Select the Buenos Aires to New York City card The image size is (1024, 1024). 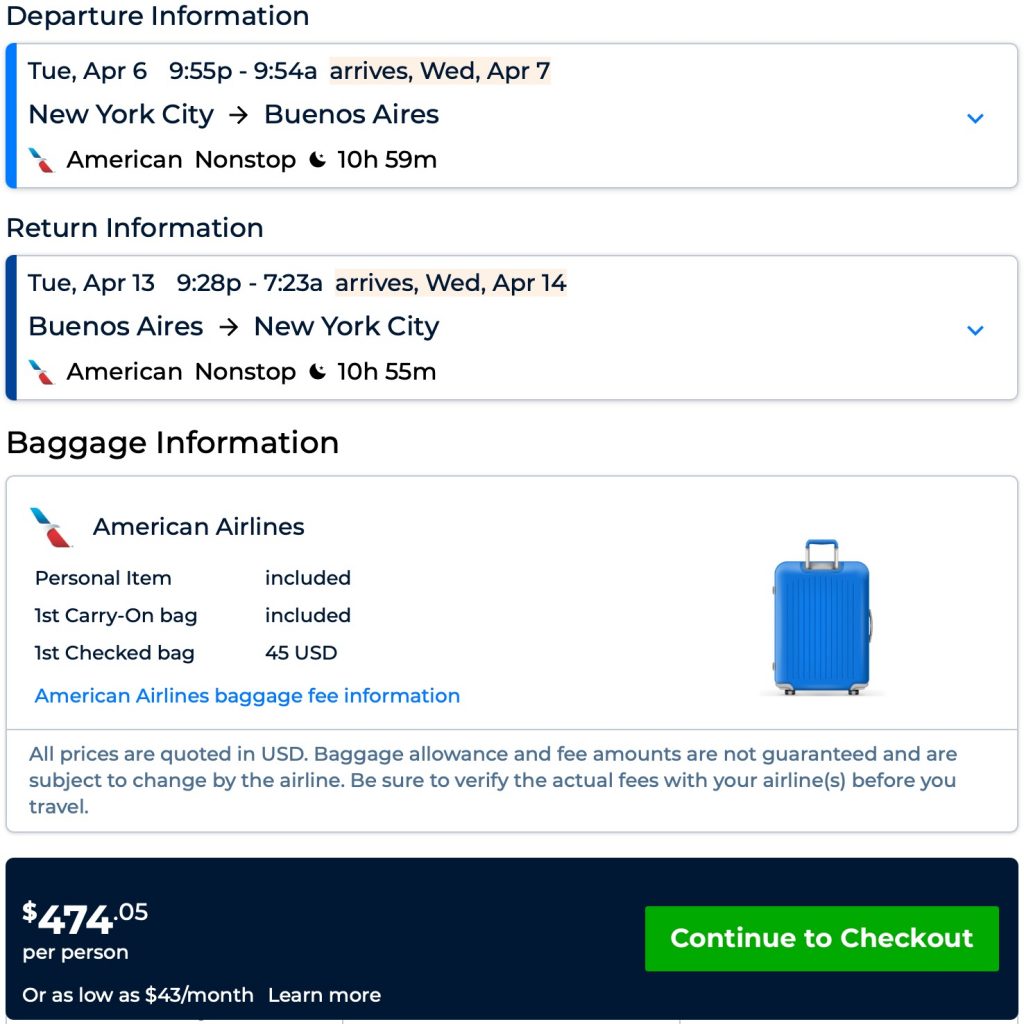pyautogui.click(x=500, y=327)
